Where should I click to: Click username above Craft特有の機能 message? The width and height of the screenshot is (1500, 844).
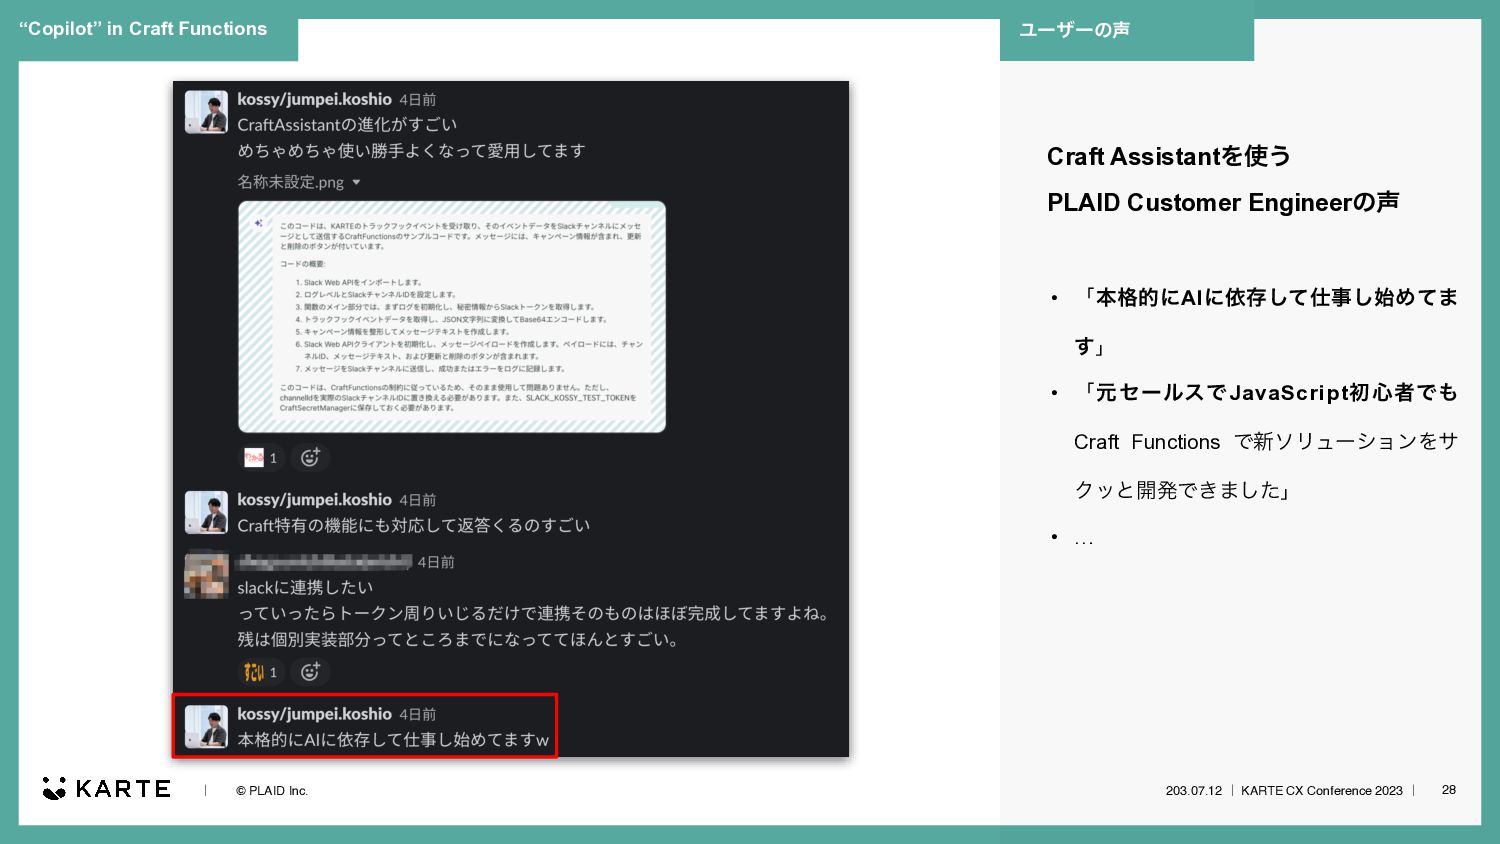click(x=314, y=500)
